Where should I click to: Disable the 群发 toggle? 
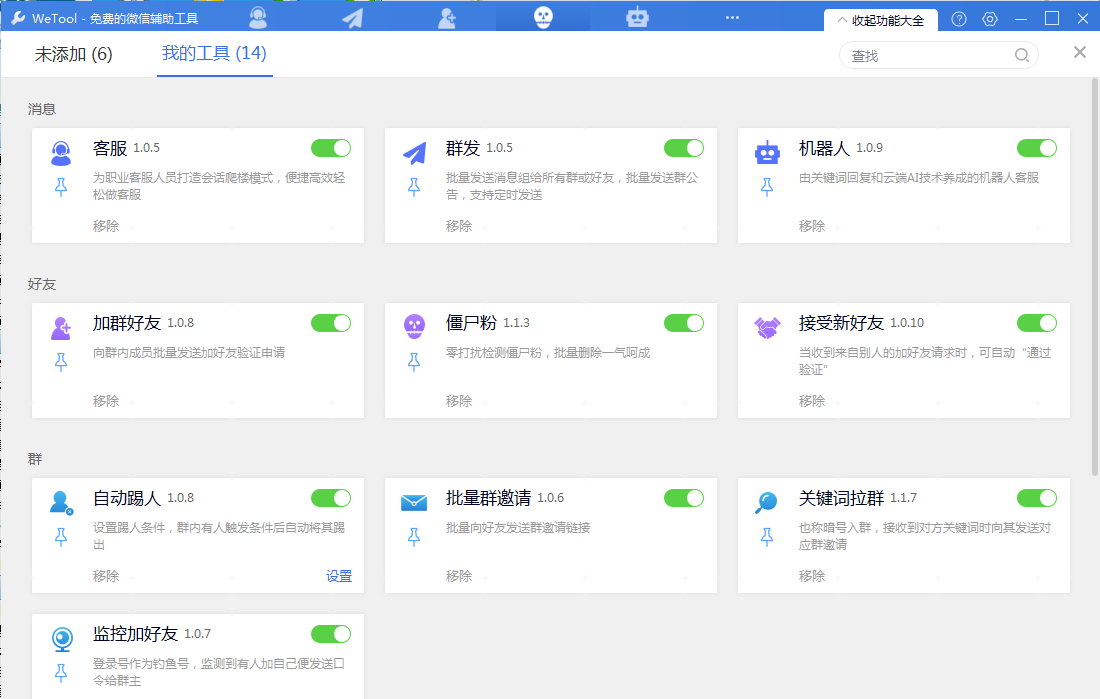click(x=684, y=148)
